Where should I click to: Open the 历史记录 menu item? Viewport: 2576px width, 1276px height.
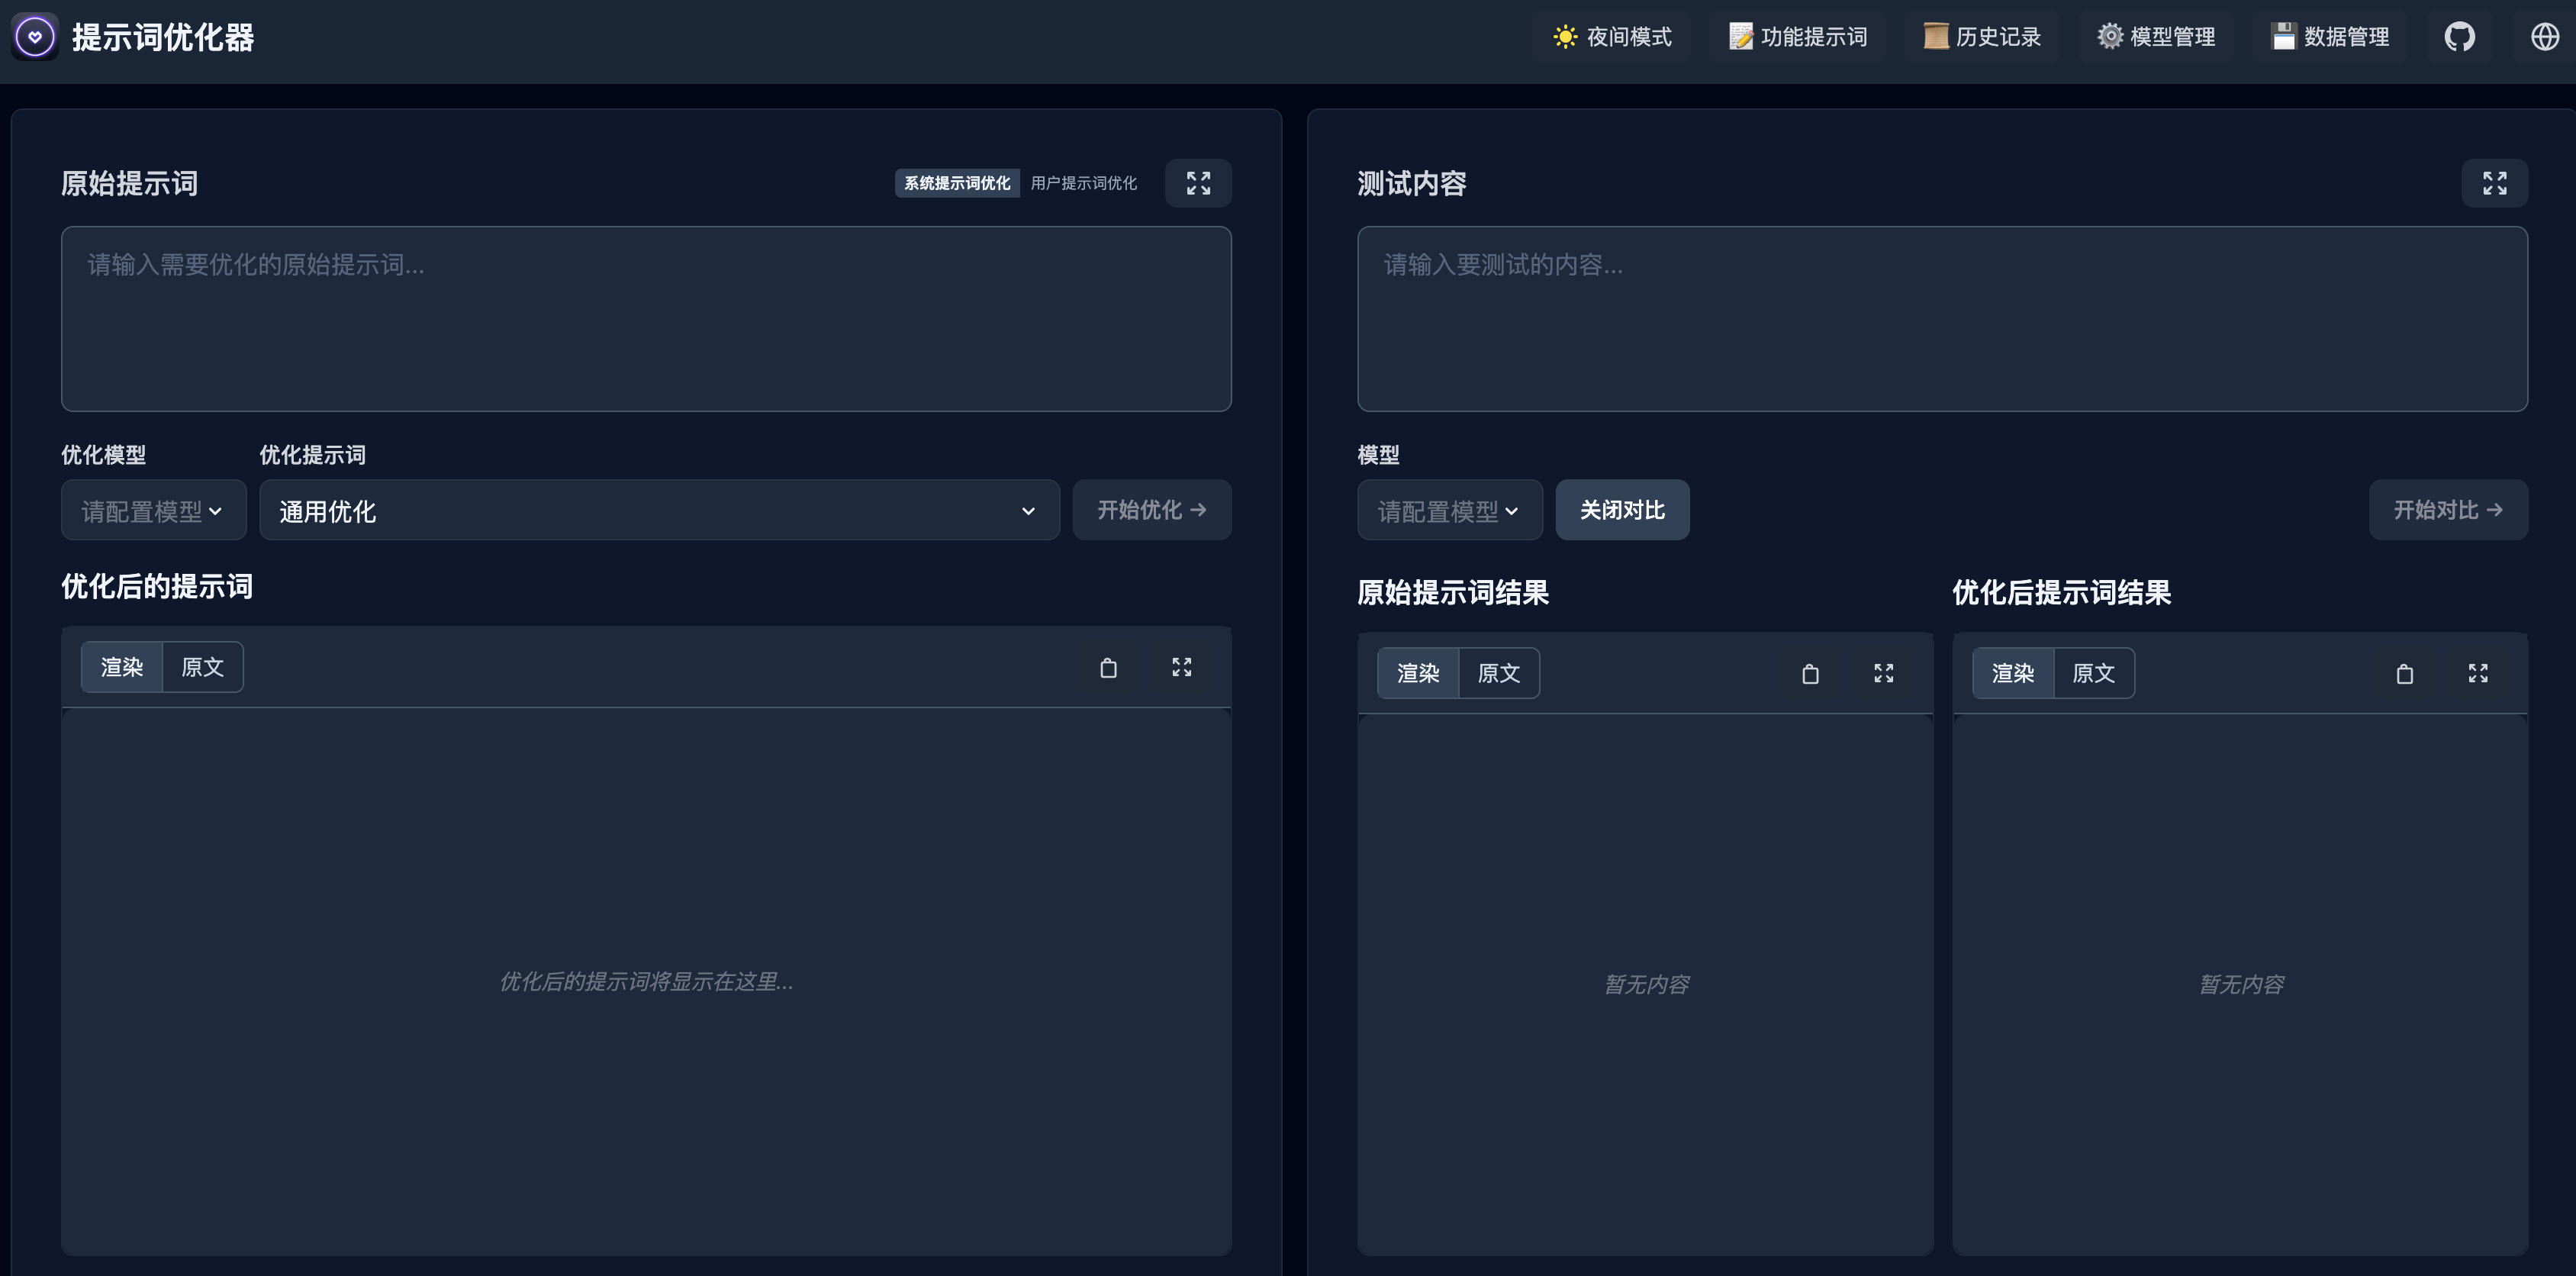[x=1982, y=37]
